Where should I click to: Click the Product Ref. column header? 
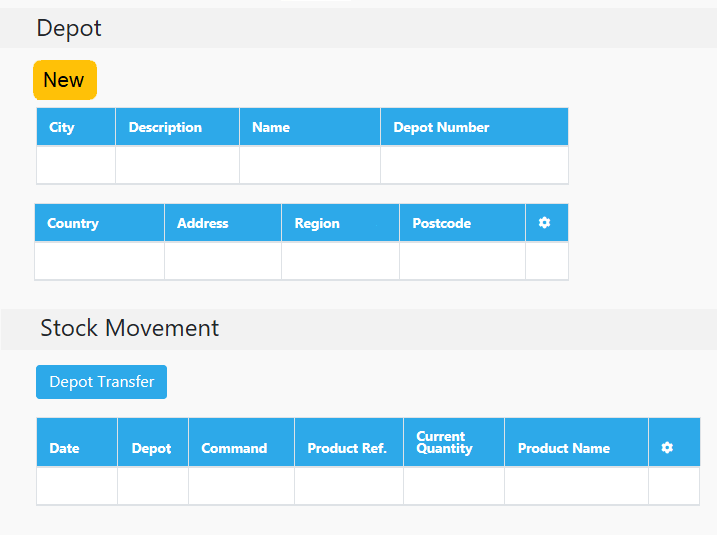pyautogui.click(x=349, y=442)
